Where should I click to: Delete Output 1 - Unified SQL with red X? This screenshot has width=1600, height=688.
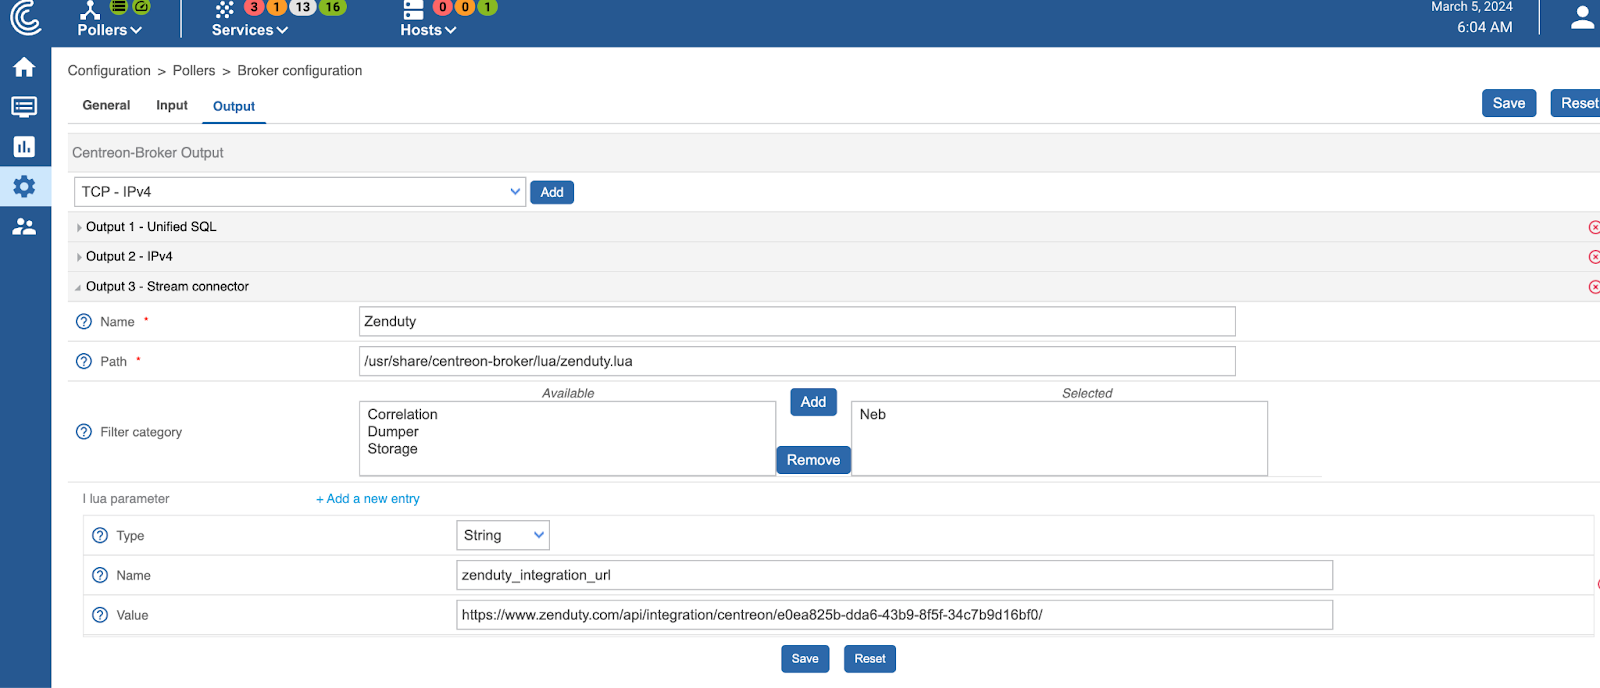(1594, 227)
